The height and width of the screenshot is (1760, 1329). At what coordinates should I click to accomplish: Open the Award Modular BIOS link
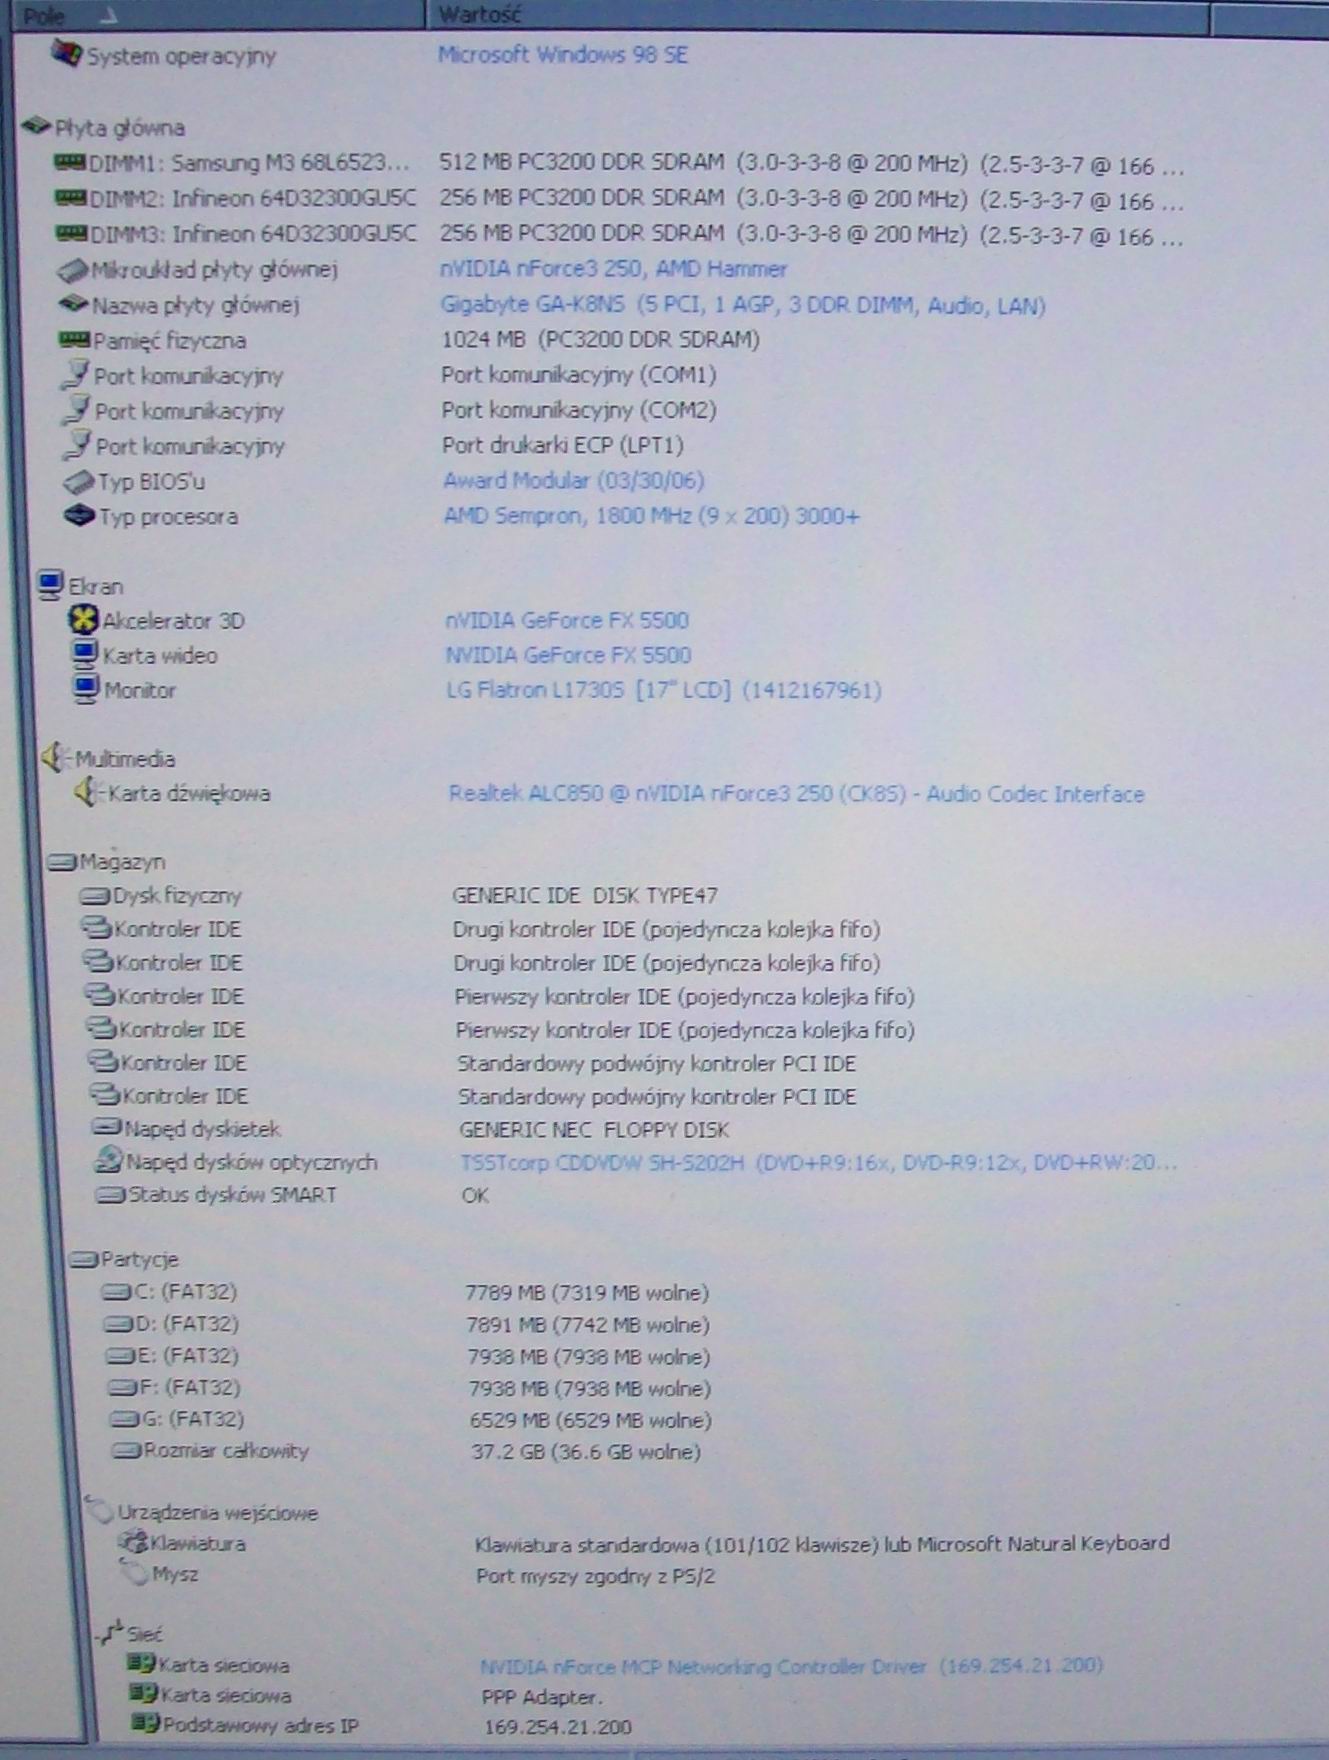click(574, 481)
